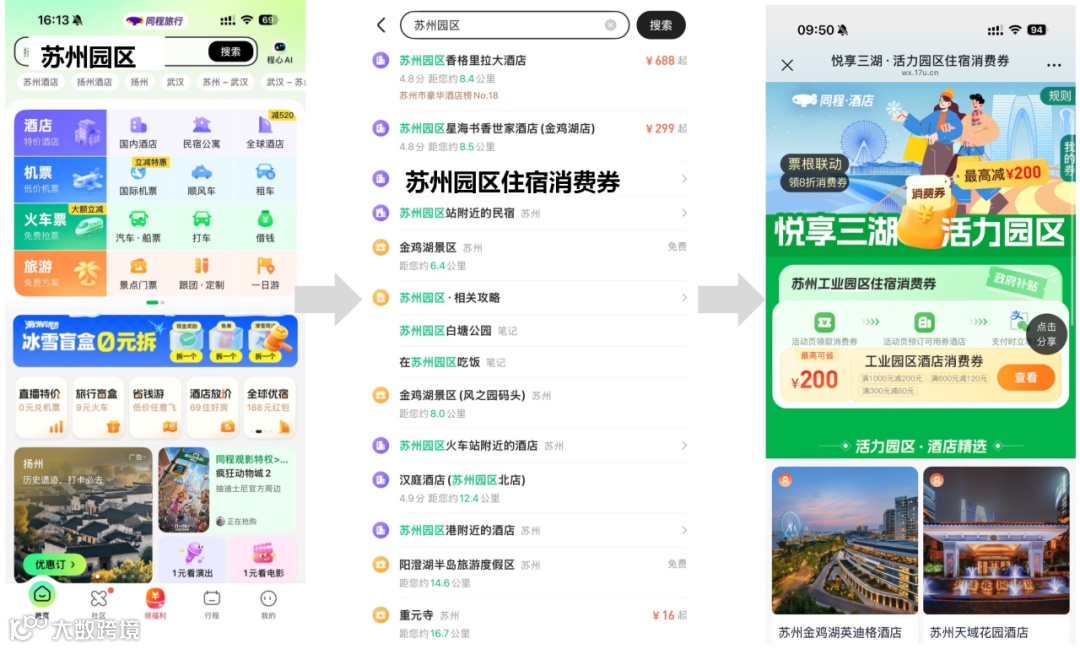1080x649 pixels.
Task: Tap the 机票 category tile
Action: tap(61, 179)
